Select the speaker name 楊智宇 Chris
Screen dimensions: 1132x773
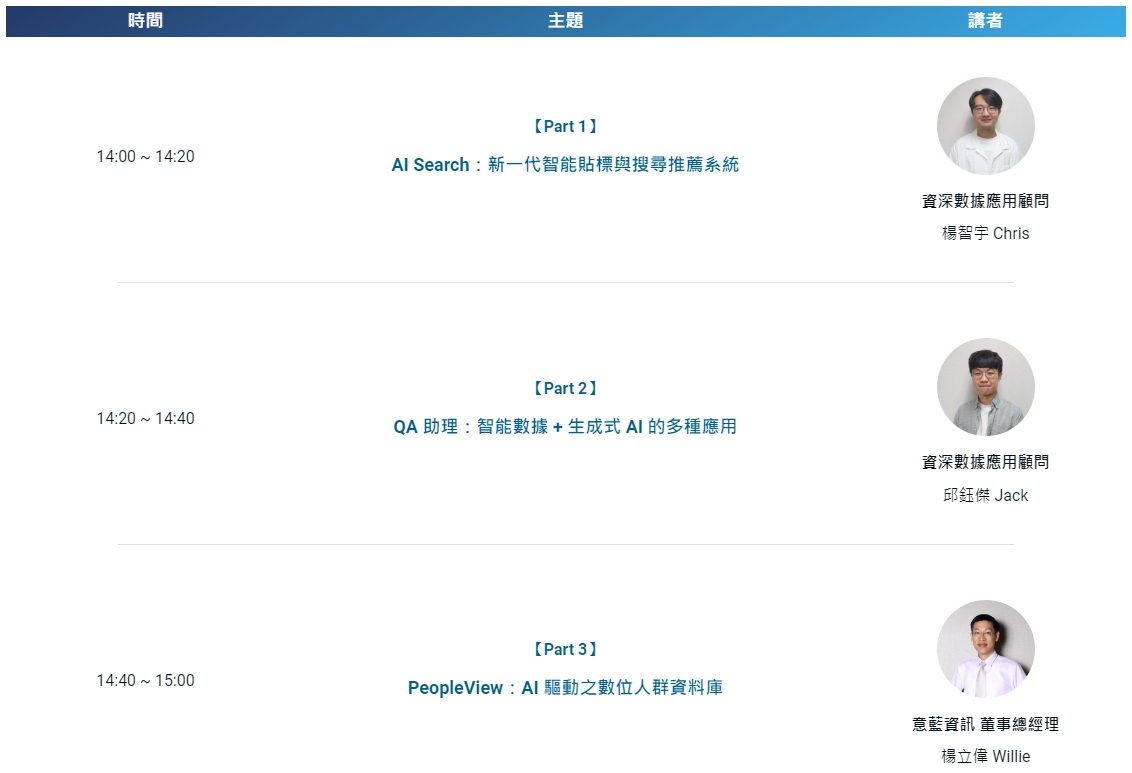point(985,233)
